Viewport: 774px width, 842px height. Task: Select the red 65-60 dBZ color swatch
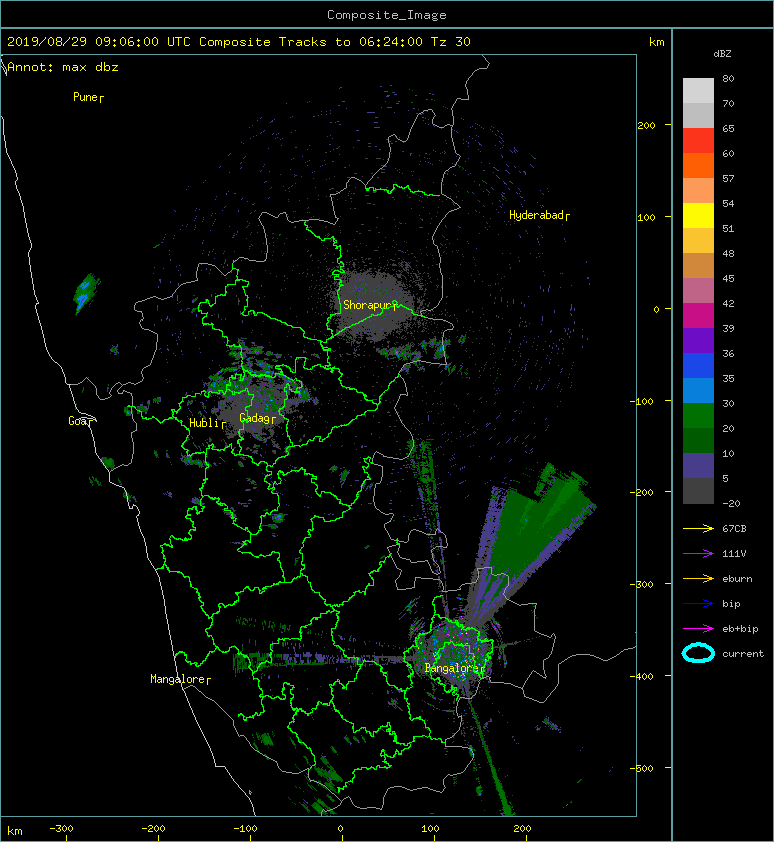698,141
